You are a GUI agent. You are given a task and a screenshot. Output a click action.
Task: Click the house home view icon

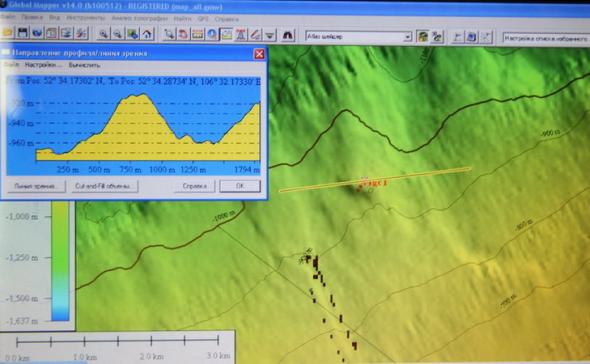click(x=147, y=34)
